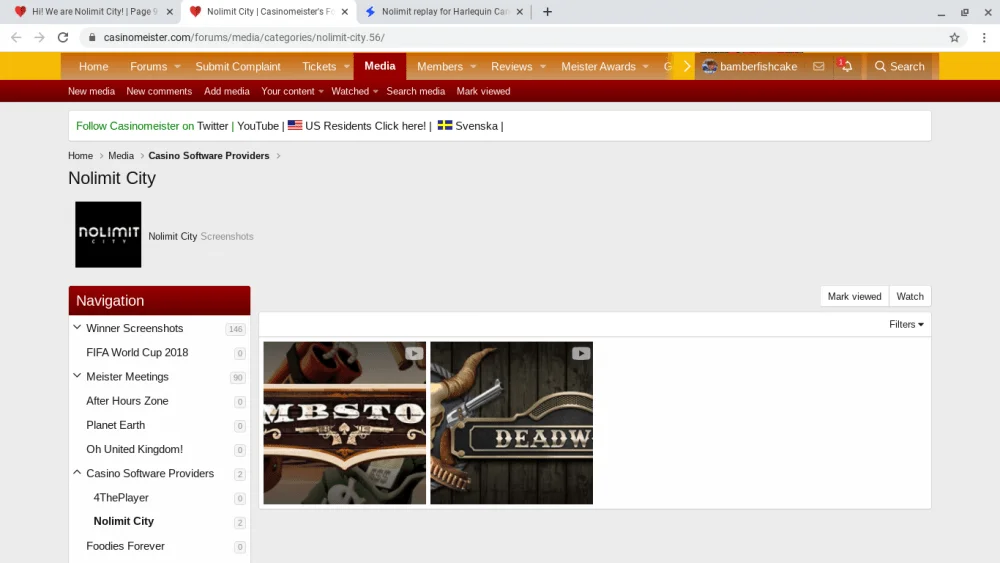
Task: Open Search media link
Action: click(415, 91)
